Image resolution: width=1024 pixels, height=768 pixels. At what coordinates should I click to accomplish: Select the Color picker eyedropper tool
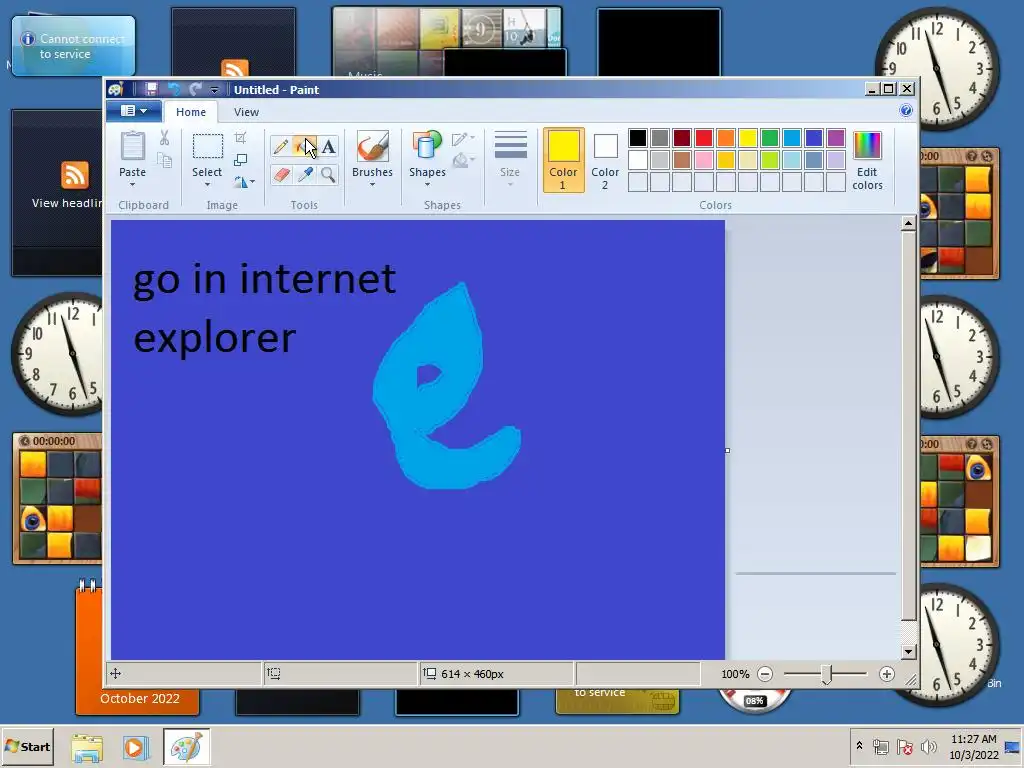pos(304,174)
